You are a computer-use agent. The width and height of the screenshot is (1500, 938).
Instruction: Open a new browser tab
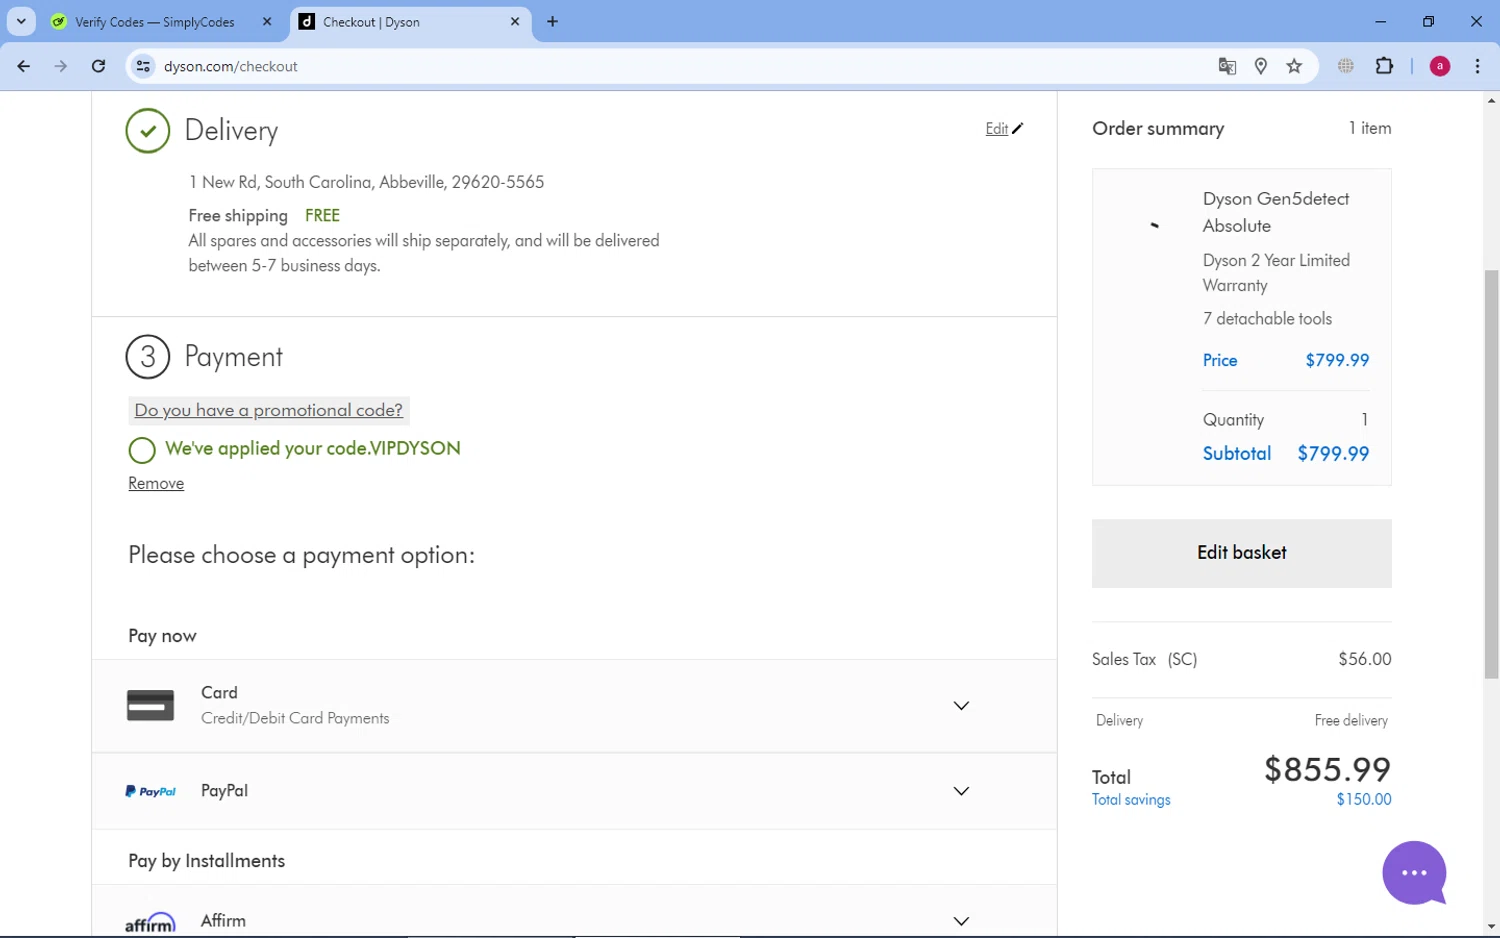(x=552, y=21)
